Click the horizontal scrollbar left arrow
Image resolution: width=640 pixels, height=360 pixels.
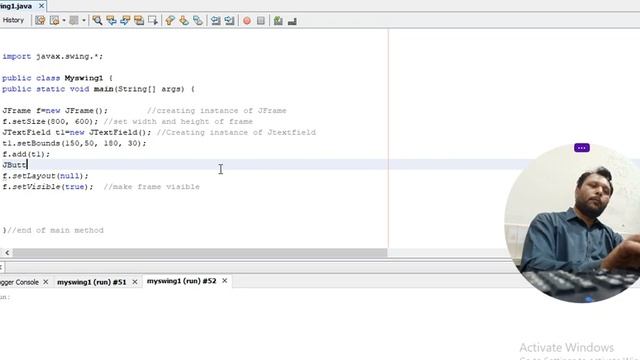(7, 253)
